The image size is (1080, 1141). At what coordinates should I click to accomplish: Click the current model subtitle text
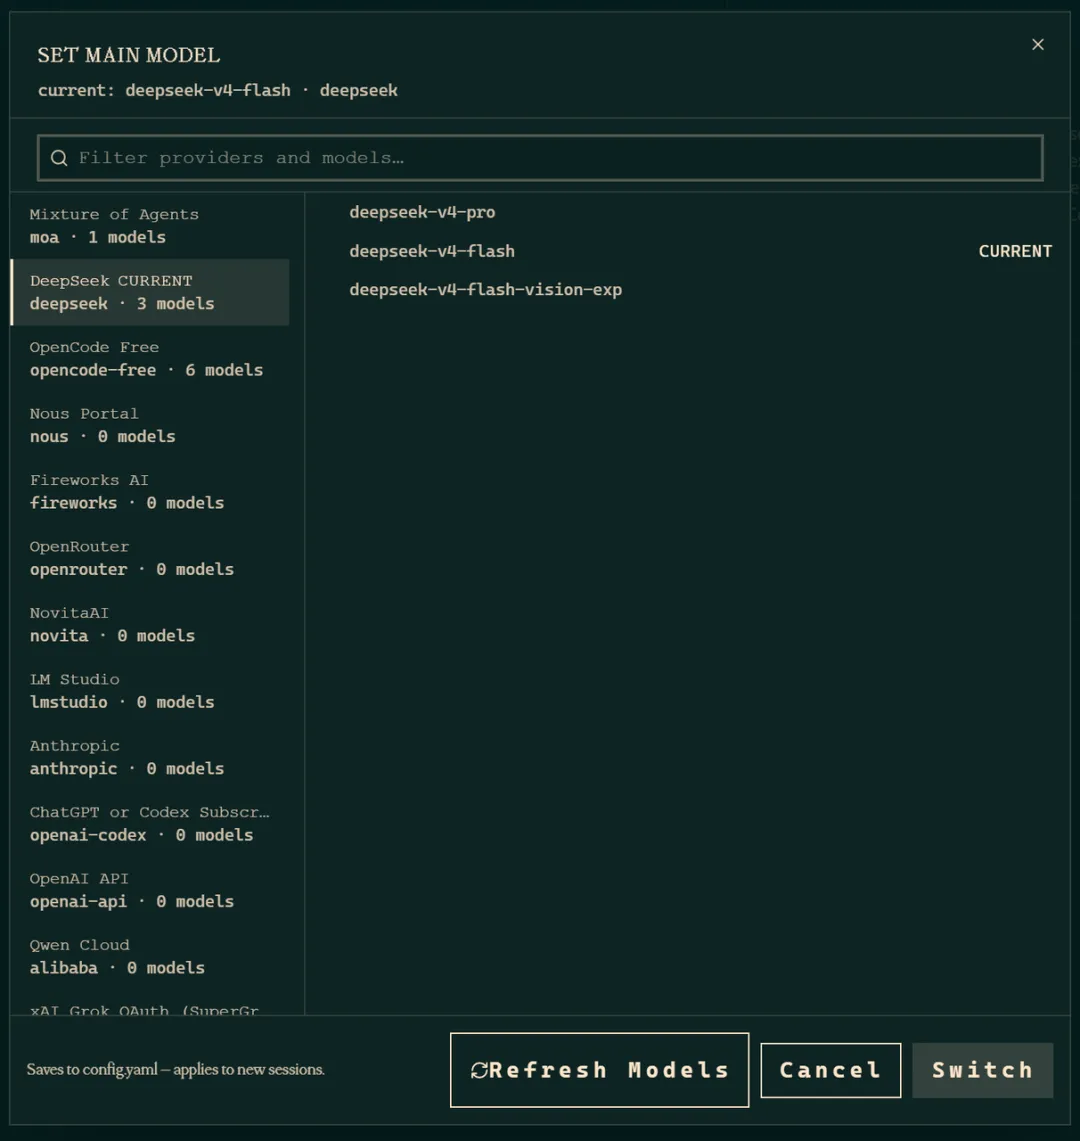218,90
